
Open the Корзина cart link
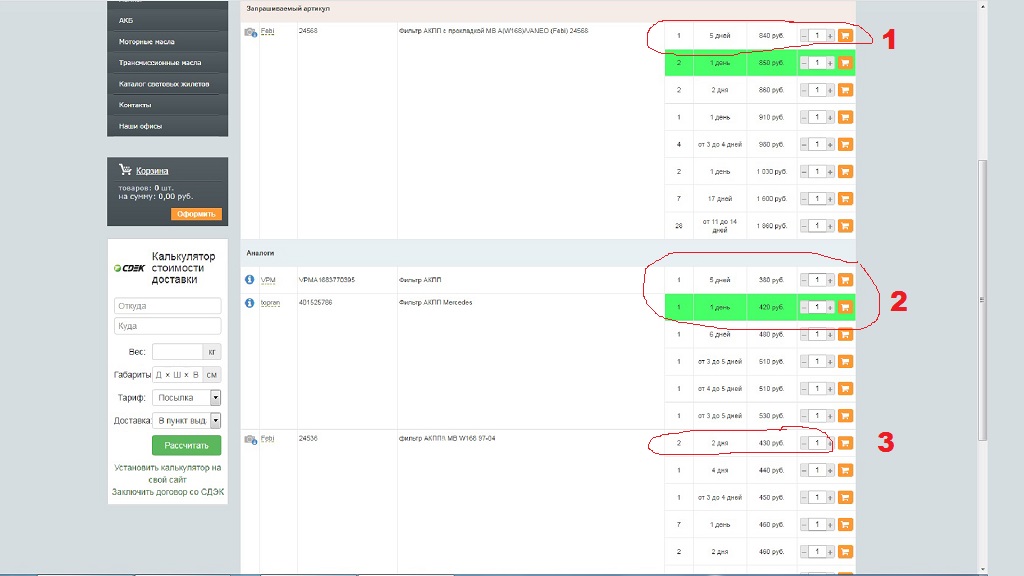click(152, 171)
